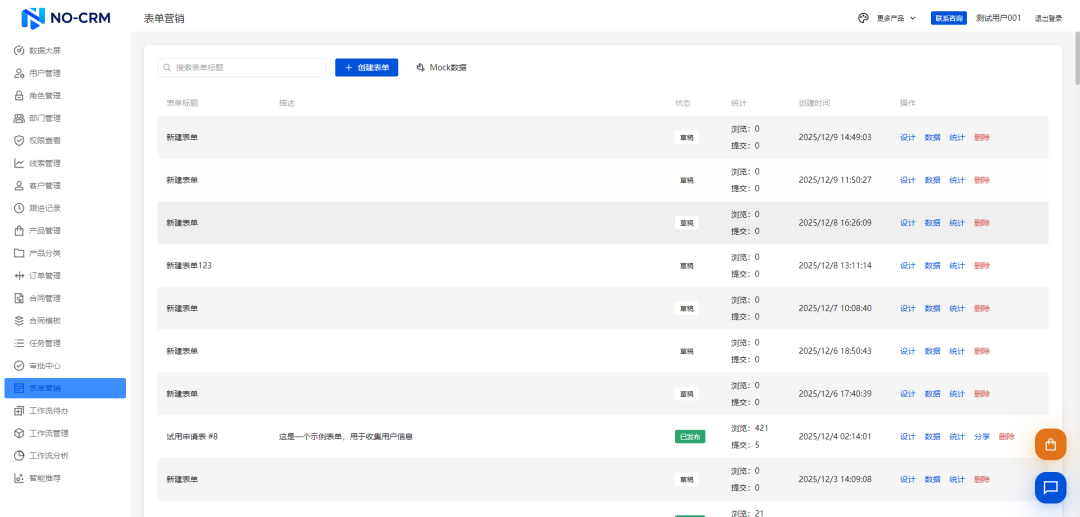Click the color palette theme icon

[863, 18]
